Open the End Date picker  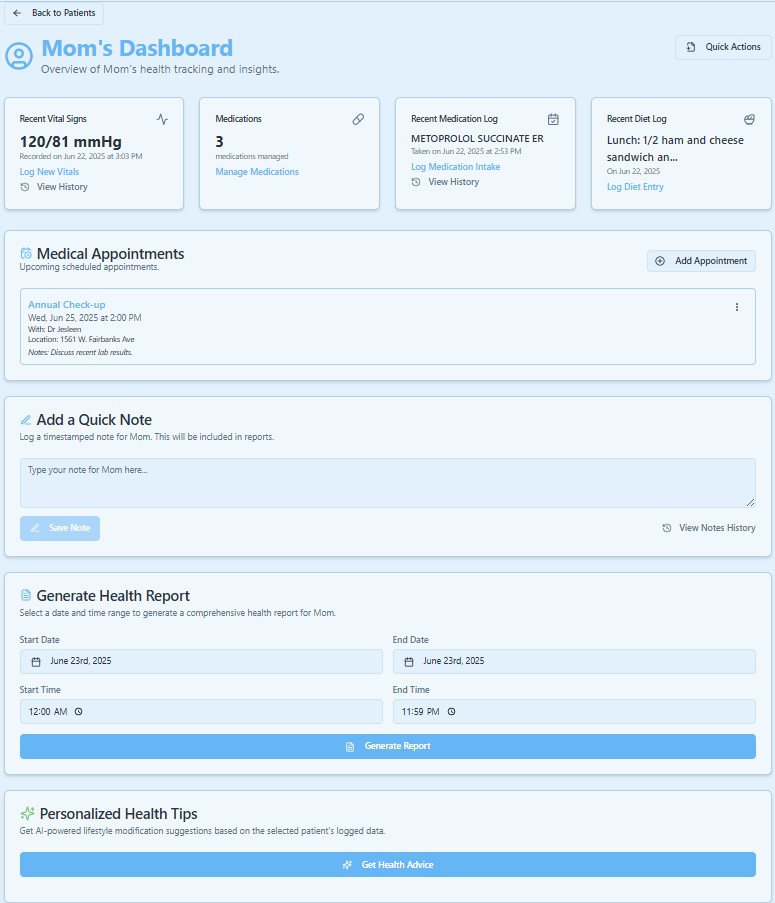(x=574, y=661)
